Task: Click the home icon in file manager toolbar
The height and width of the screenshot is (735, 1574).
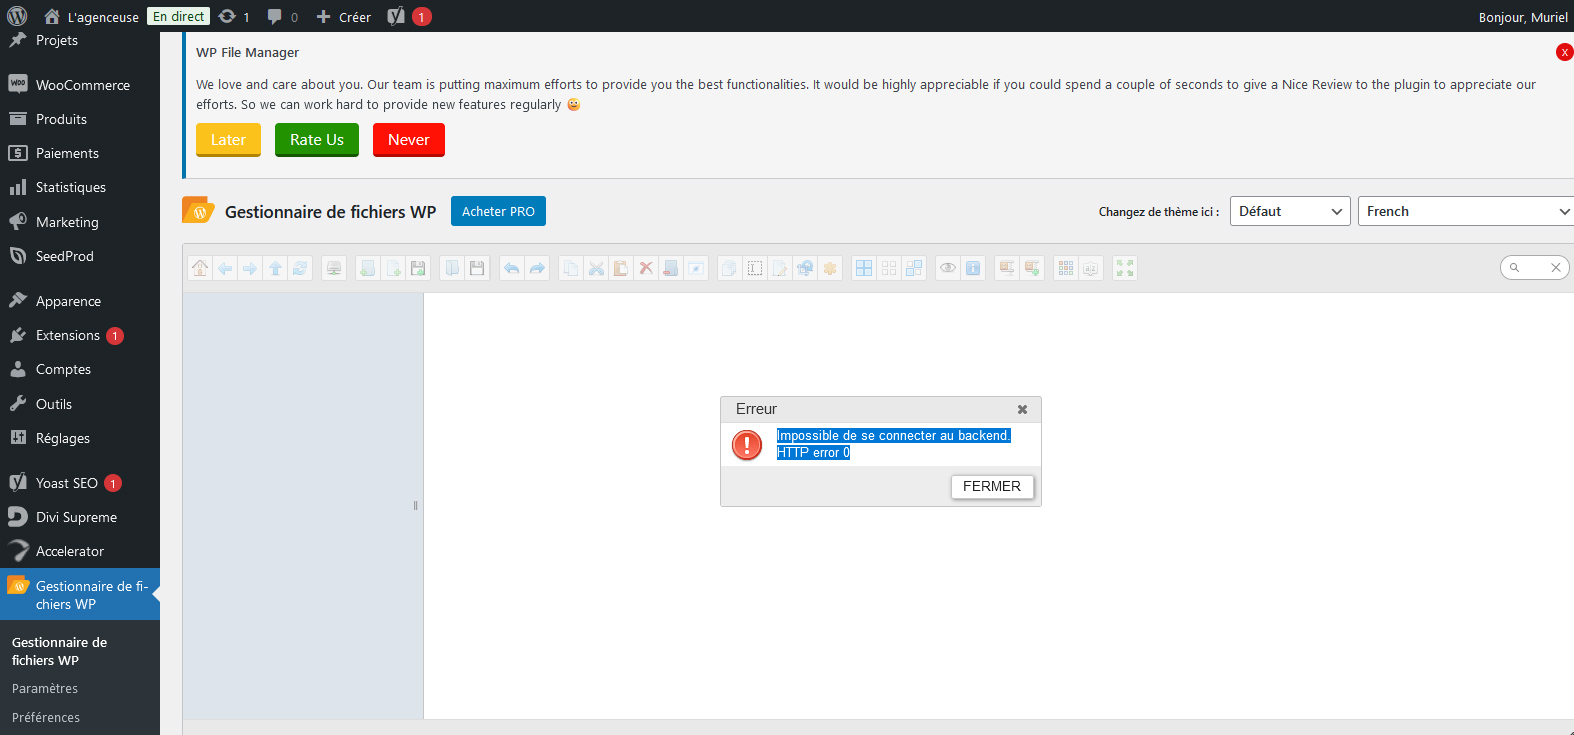Action: (200, 268)
